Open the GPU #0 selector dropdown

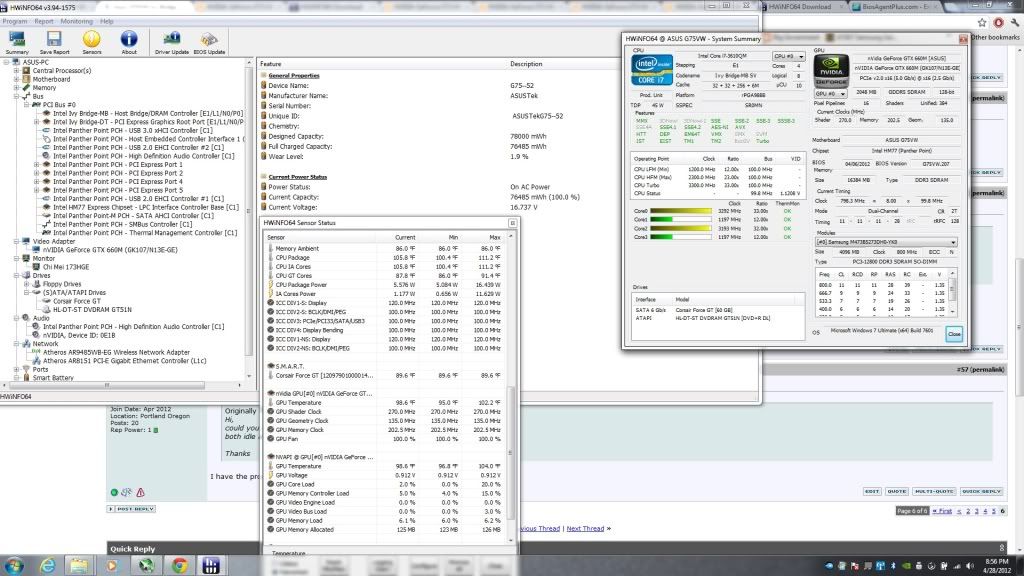click(x=830, y=94)
